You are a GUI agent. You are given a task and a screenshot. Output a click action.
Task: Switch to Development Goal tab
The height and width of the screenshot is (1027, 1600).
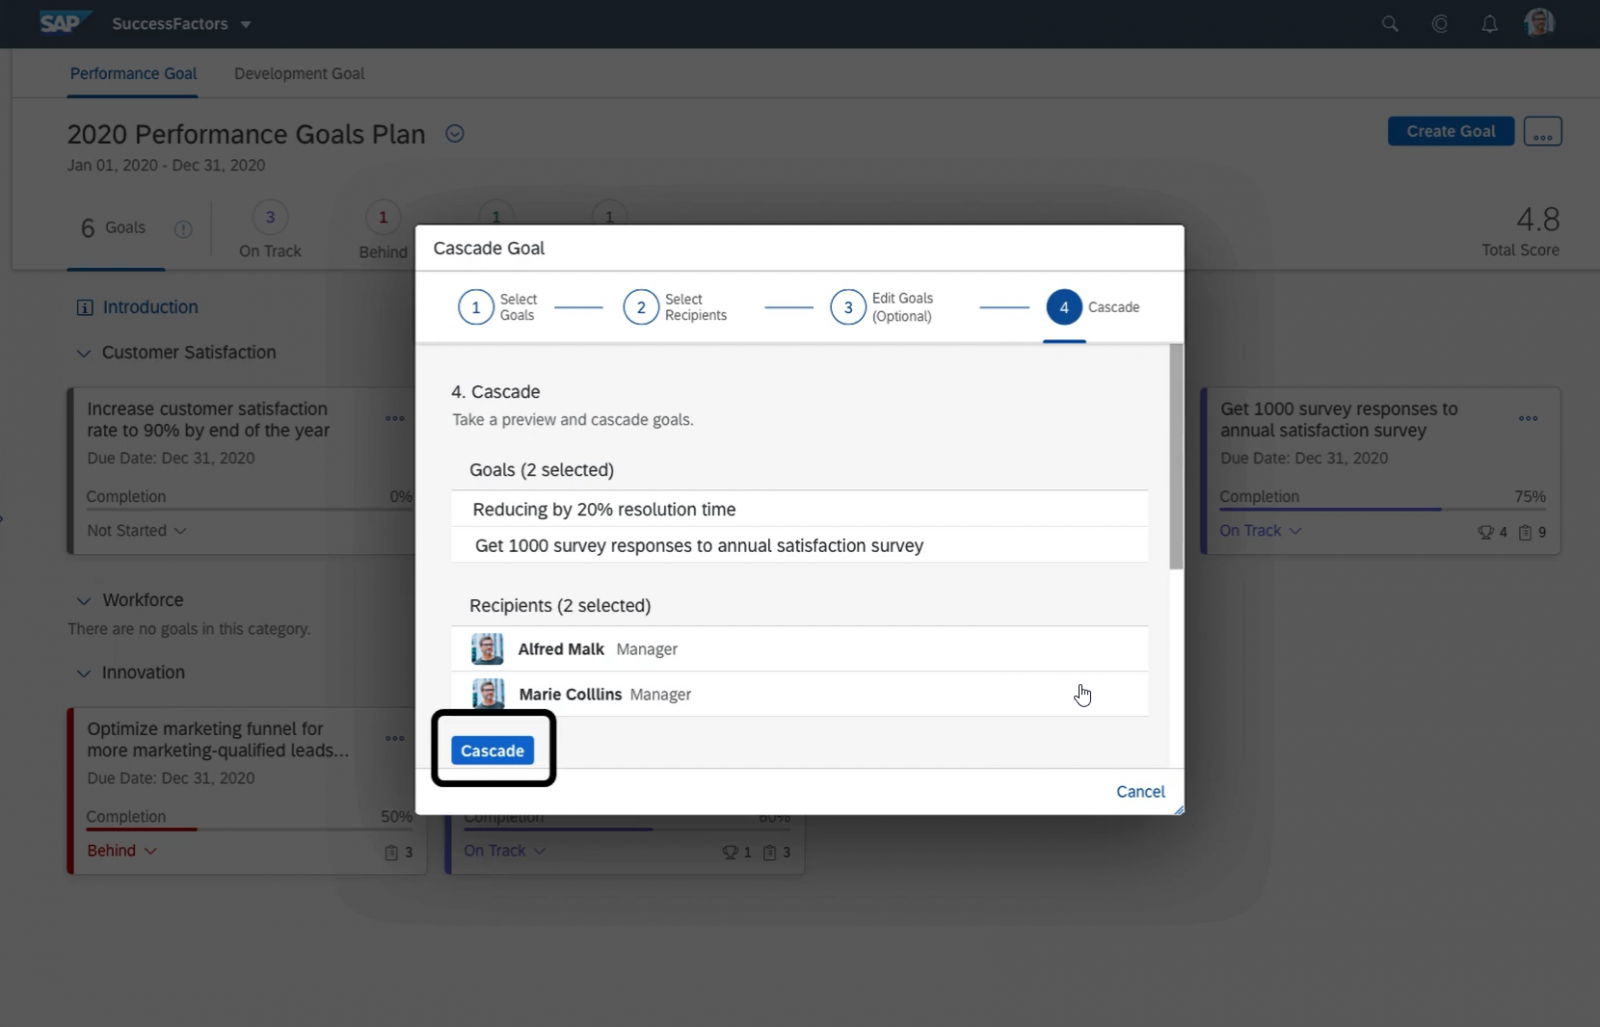(x=299, y=73)
